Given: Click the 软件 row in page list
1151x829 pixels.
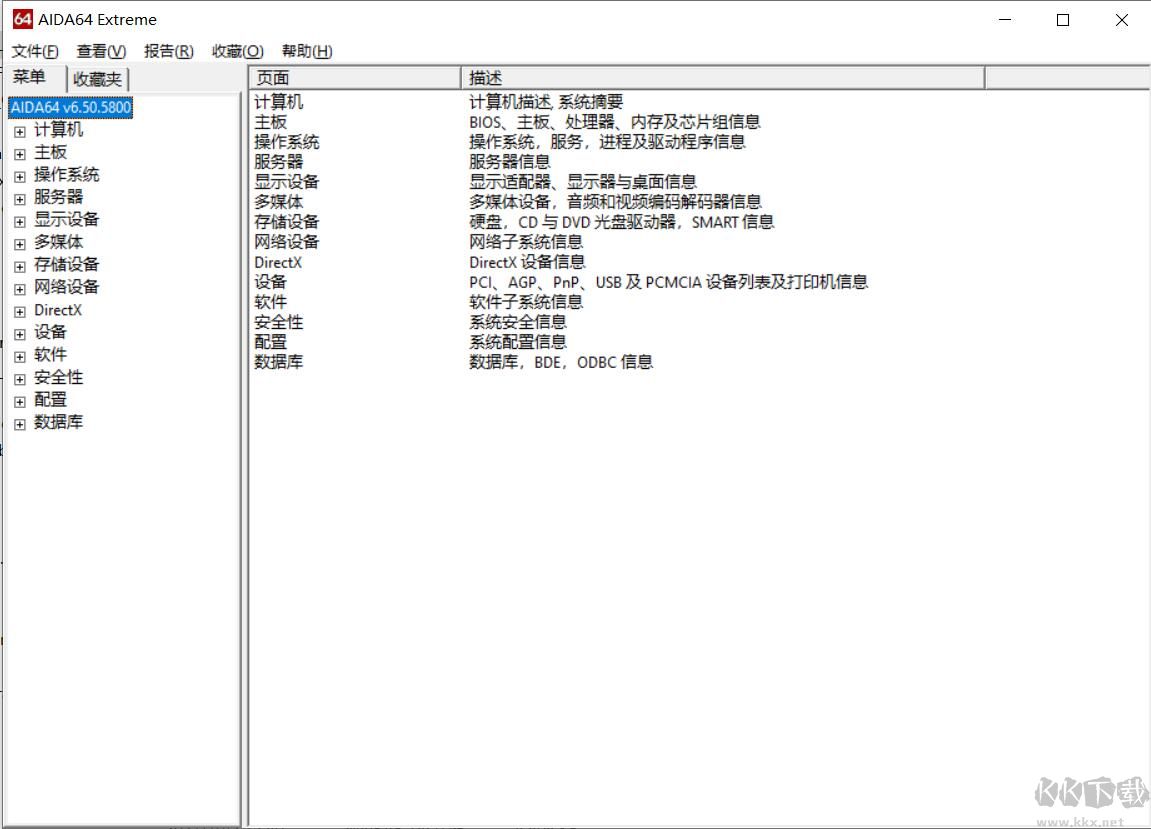Looking at the screenshot, I should tap(271, 302).
